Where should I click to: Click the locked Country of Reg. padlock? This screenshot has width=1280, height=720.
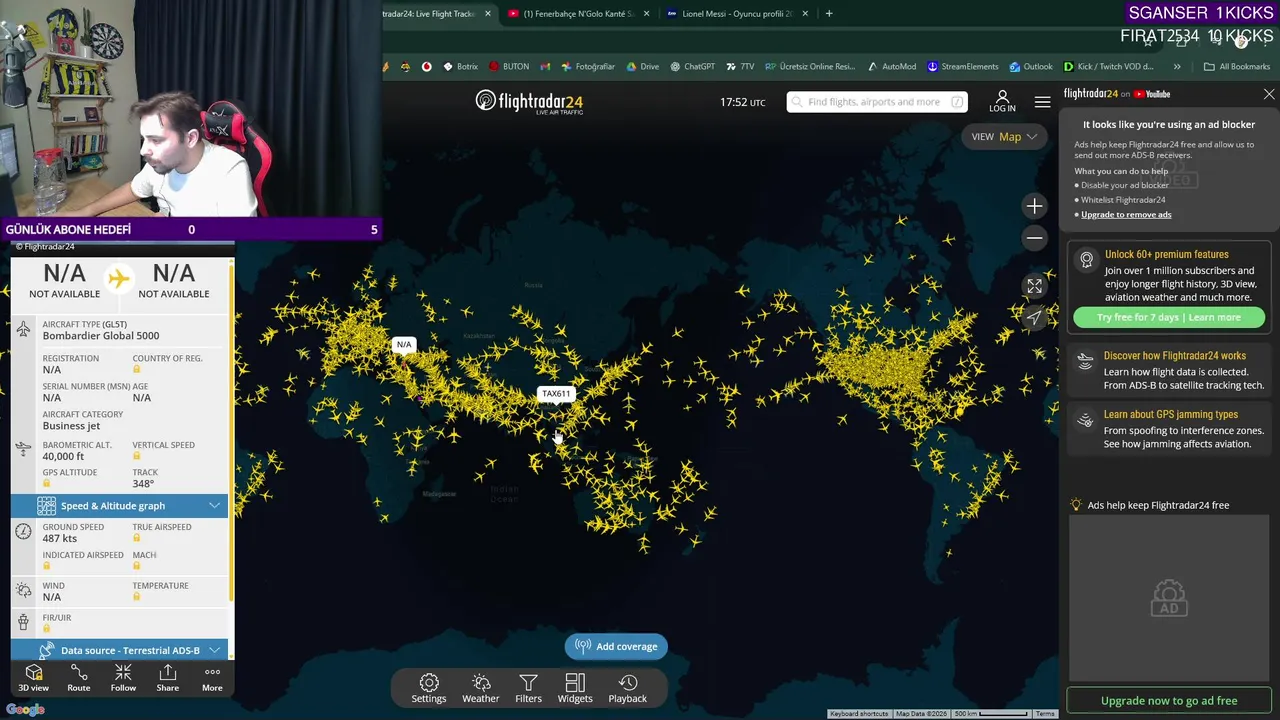(136, 370)
